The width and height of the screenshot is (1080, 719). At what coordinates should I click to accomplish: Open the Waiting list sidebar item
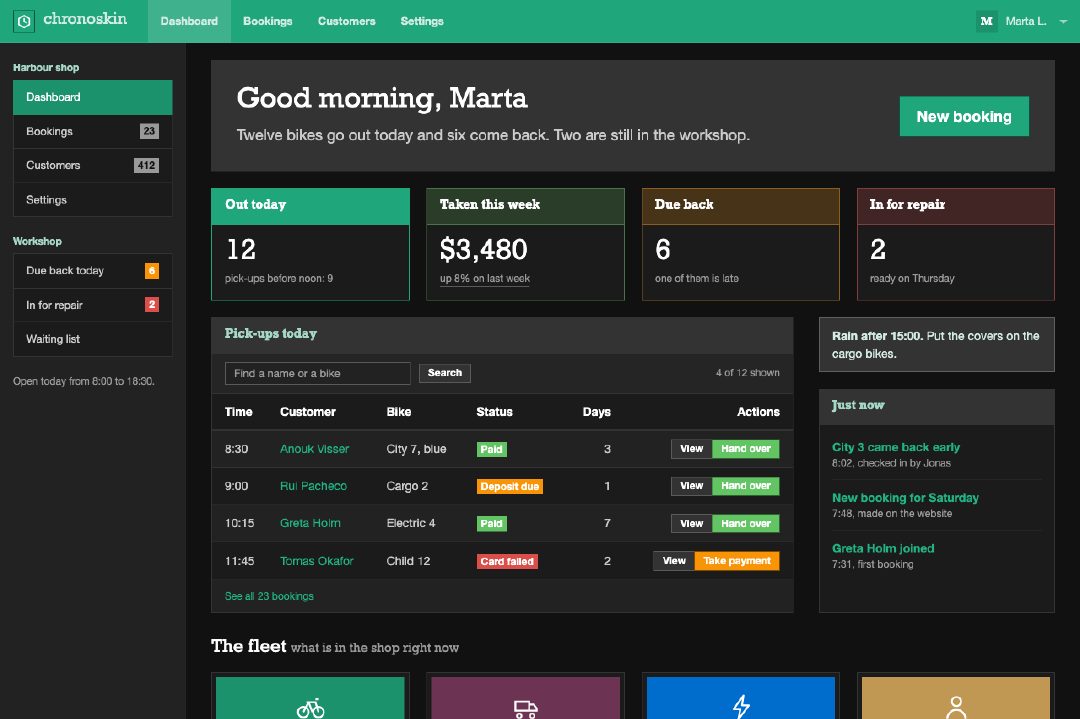(x=92, y=339)
